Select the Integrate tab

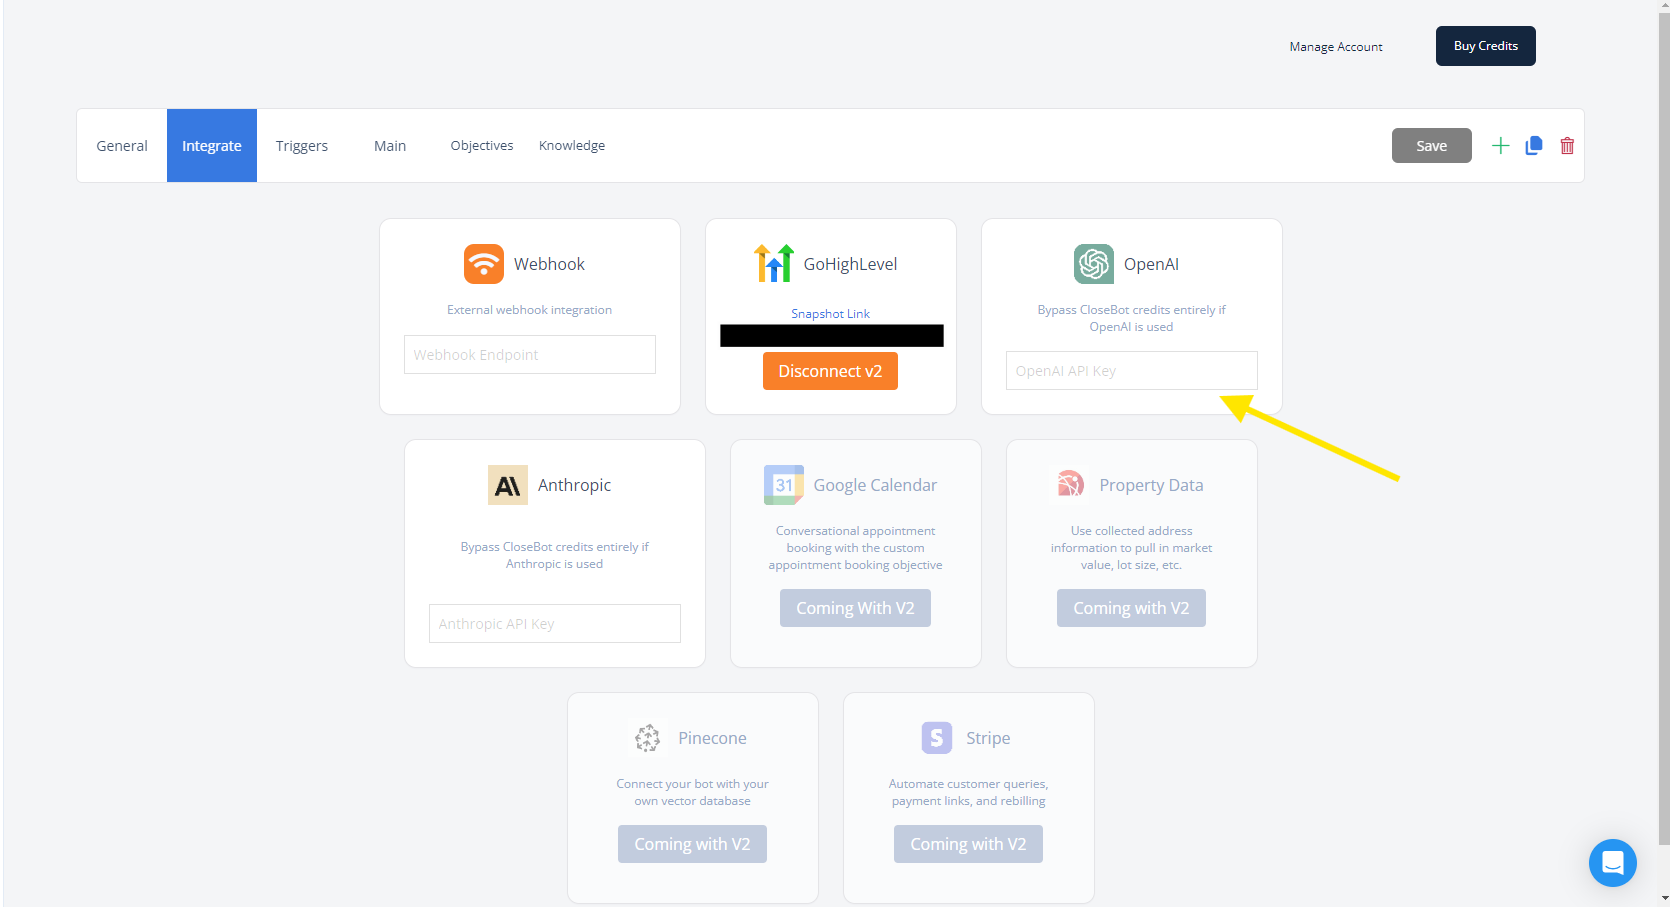tap(212, 146)
